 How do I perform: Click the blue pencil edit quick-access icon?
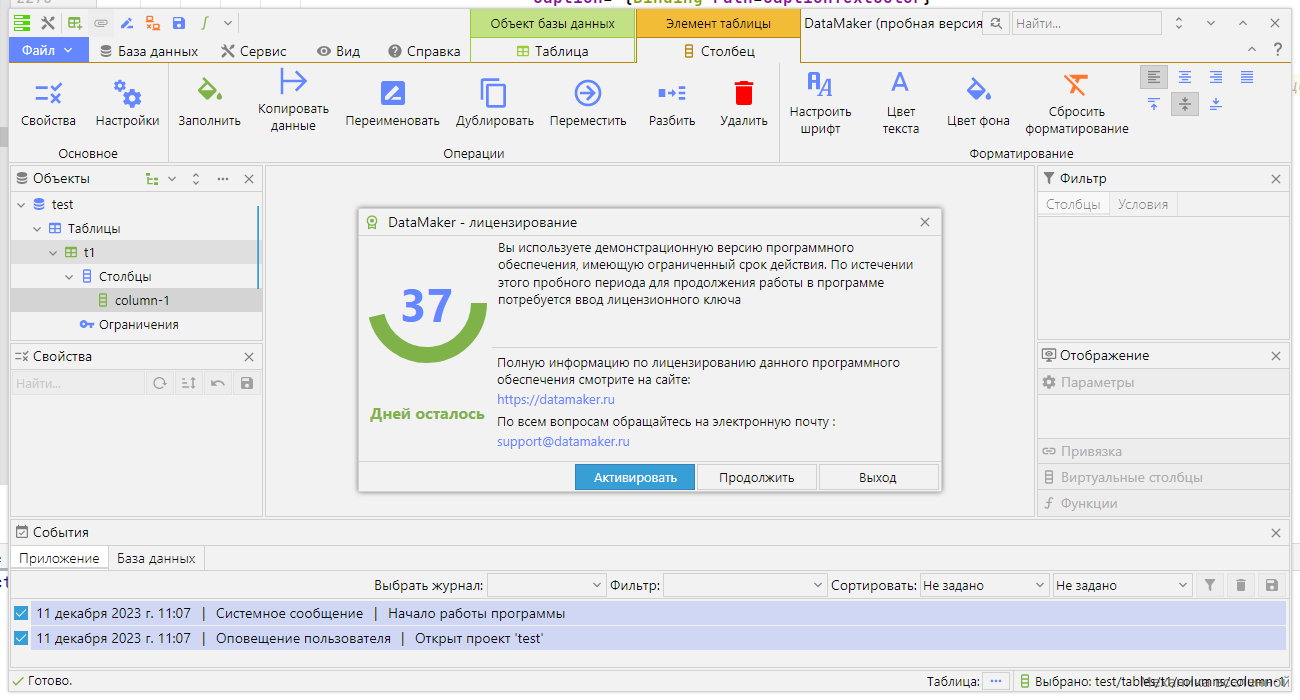tap(126, 22)
